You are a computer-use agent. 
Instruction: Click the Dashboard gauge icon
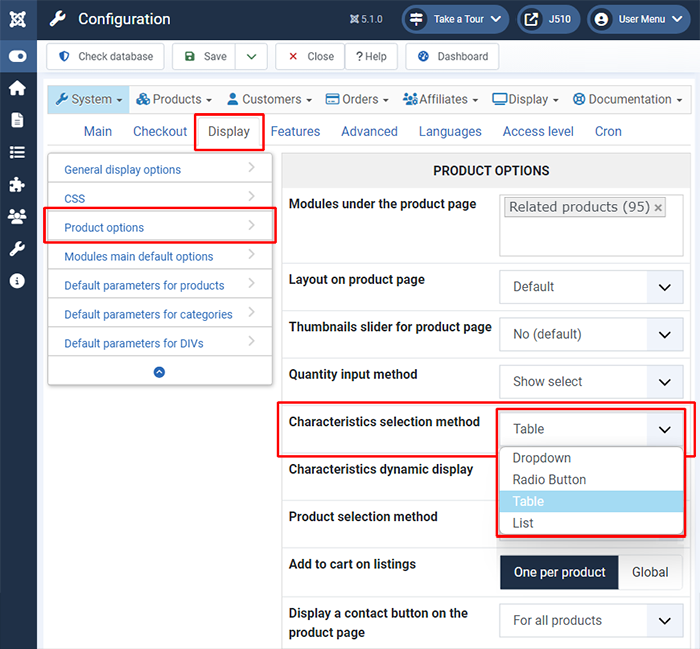click(423, 56)
